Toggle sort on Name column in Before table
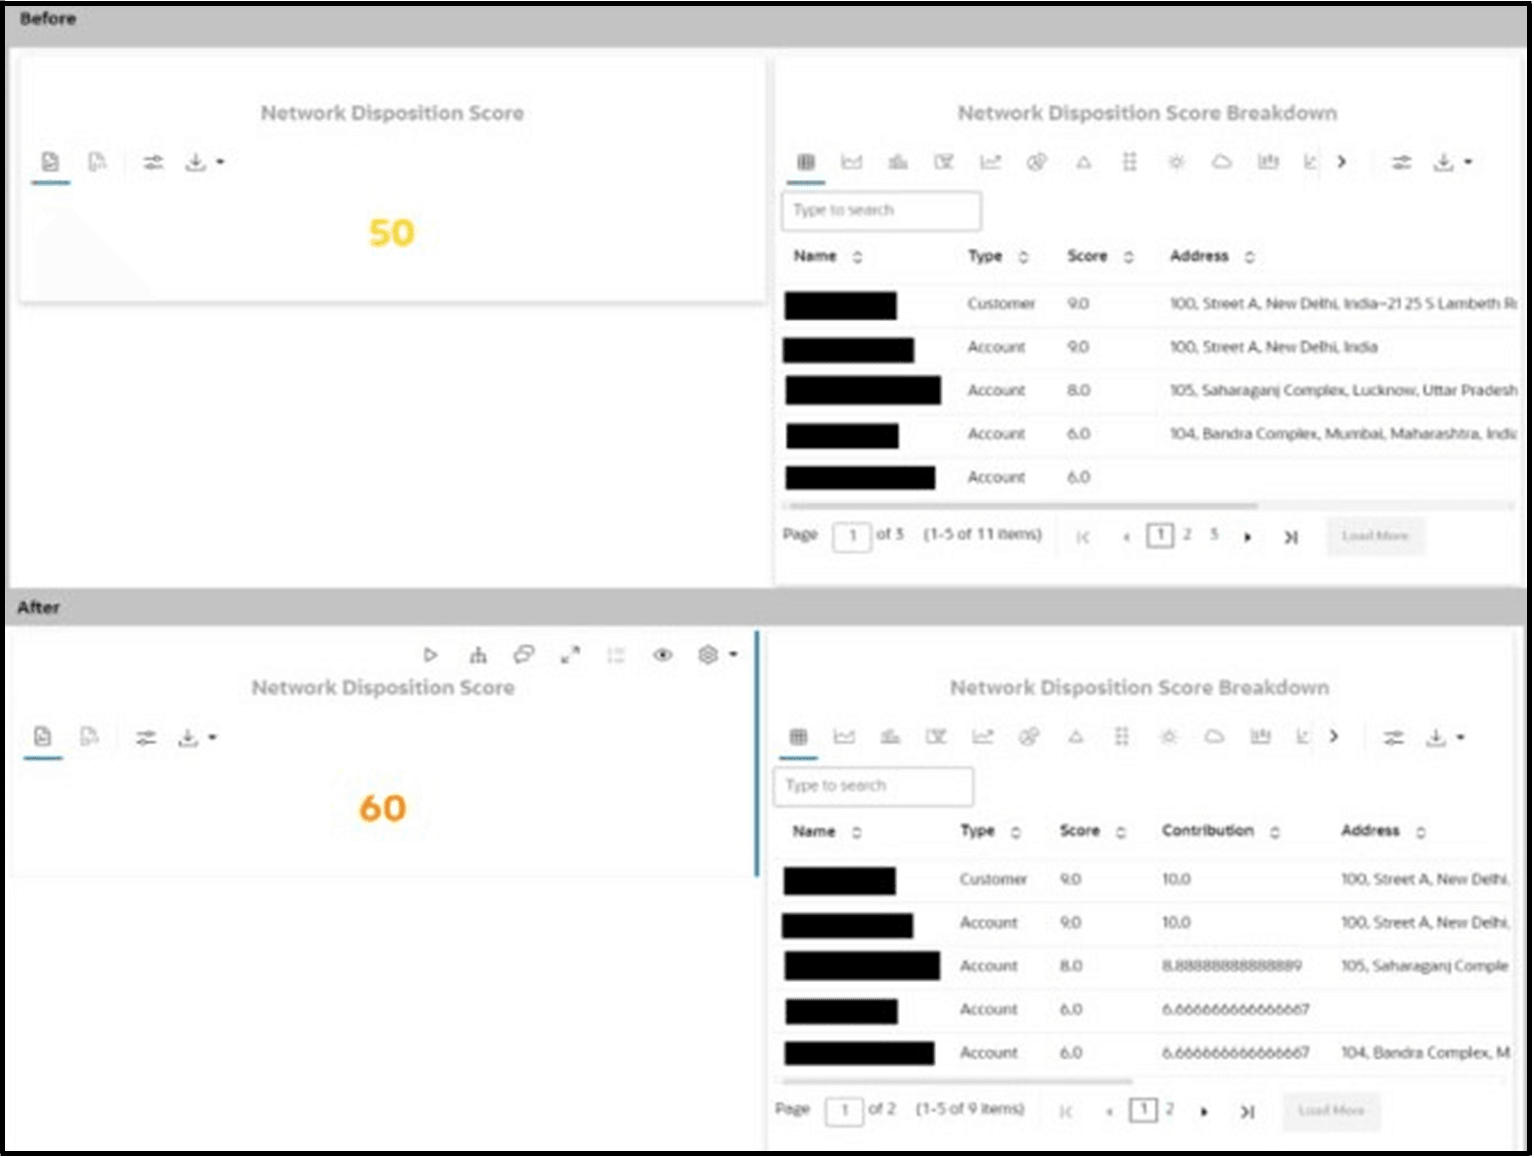Image resolution: width=1534 pixels, height=1158 pixels. tap(857, 257)
